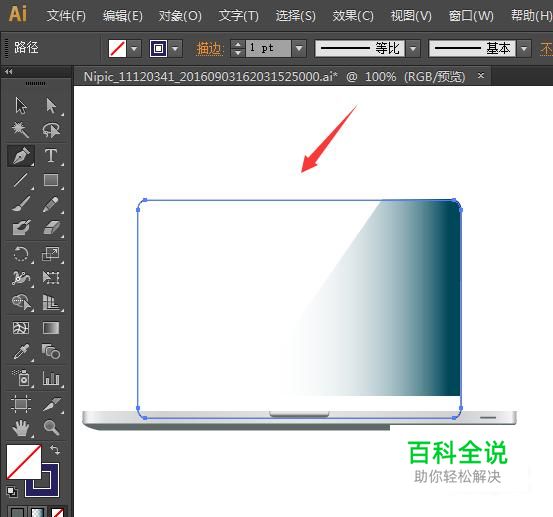The width and height of the screenshot is (553, 517).
Task: Select the Blob Brush tool
Action: pos(21,228)
